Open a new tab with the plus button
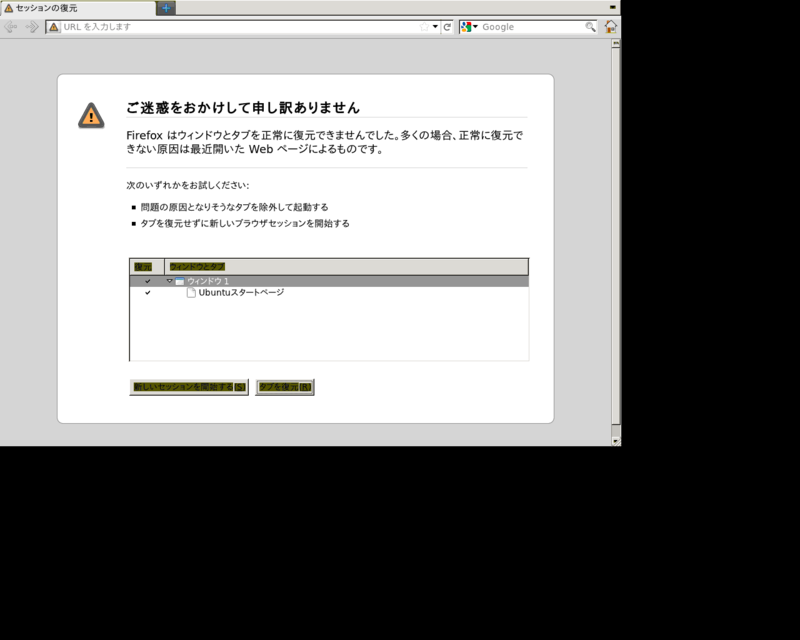This screenshot has height=640, width=800. tap(166, 8)
